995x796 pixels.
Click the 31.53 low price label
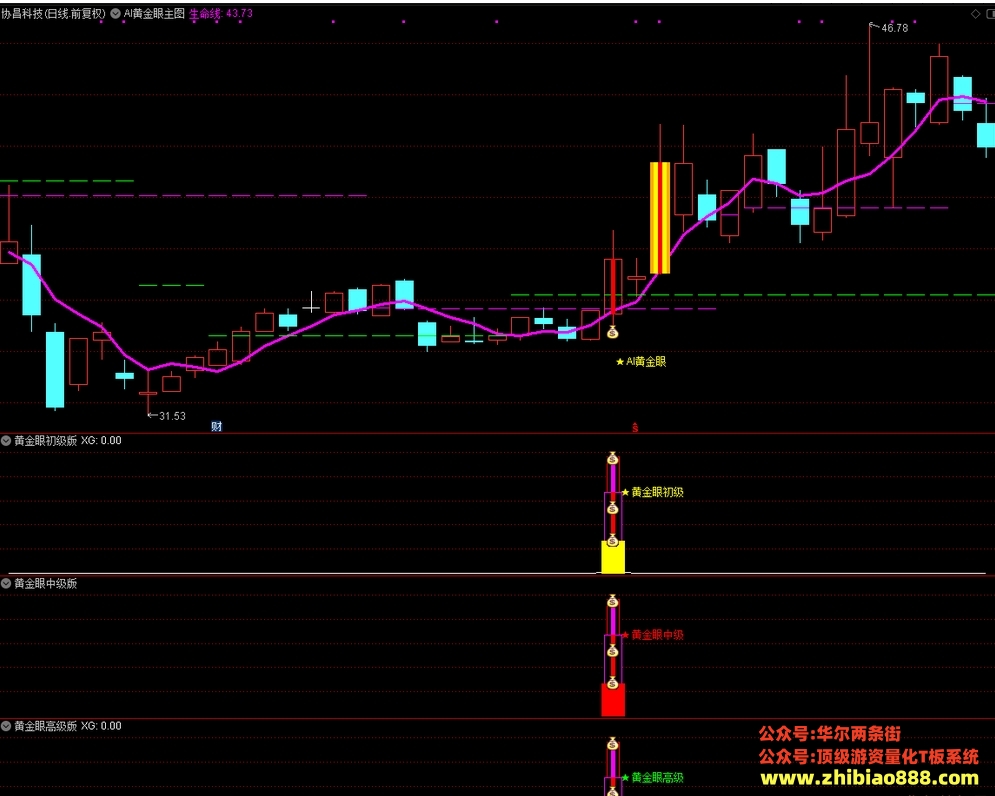pyautogui.click(x=172, y=416)
